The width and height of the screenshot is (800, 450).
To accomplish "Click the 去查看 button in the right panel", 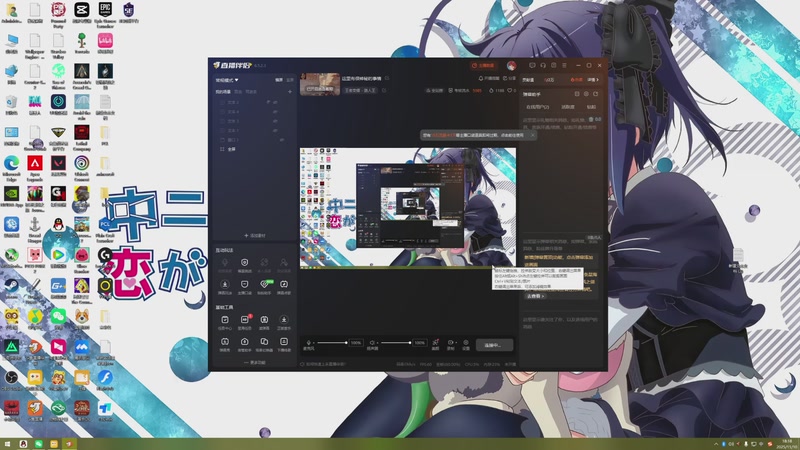I will [535, 296].
